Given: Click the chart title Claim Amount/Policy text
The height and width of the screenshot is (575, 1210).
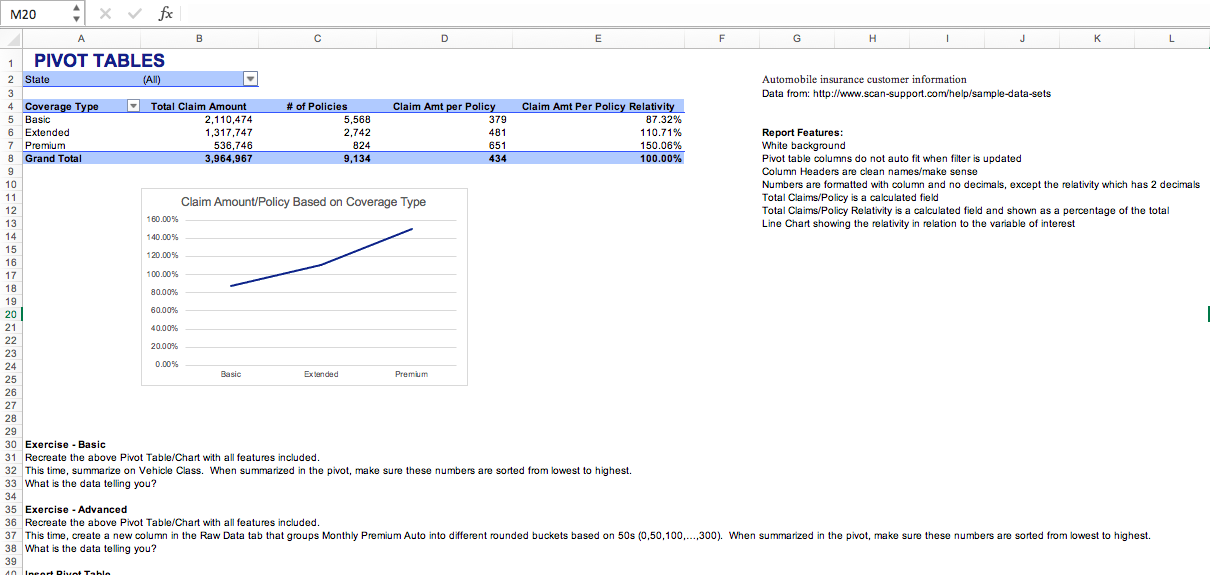Looking at the screenshot, I should (x=303, y=202).
